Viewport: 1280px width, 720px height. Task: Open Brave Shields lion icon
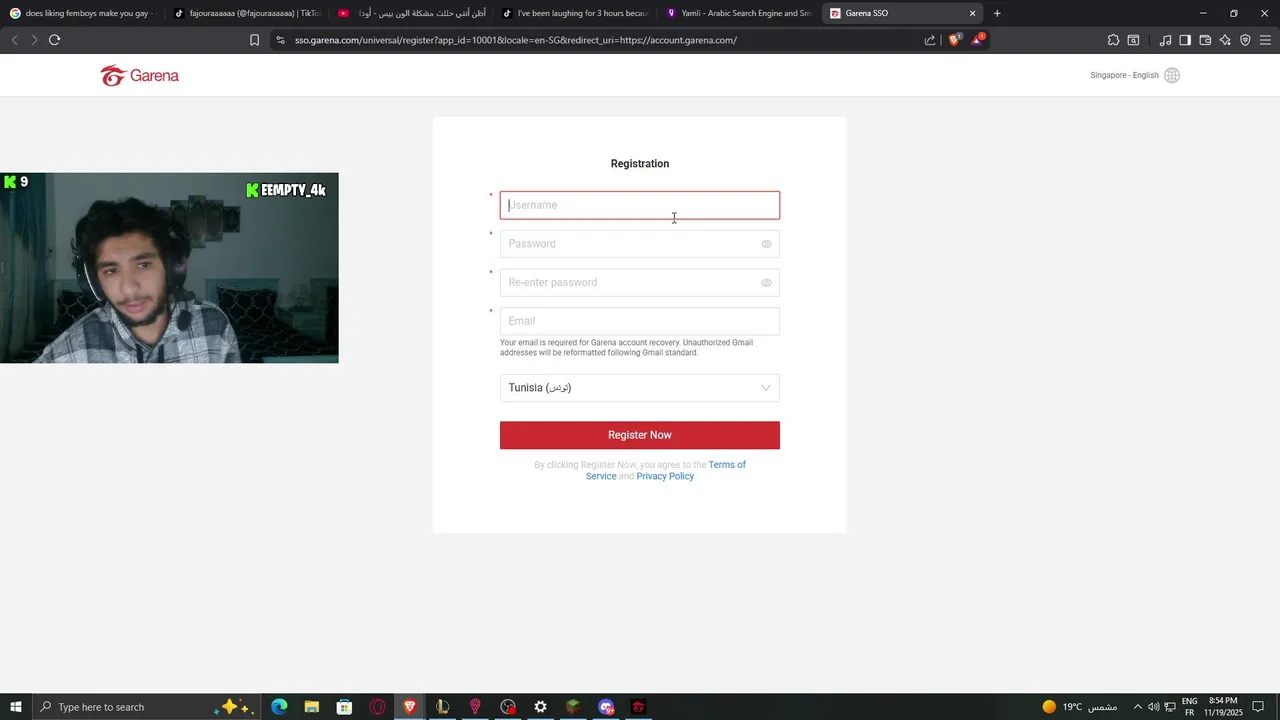[x=954, y=40]
